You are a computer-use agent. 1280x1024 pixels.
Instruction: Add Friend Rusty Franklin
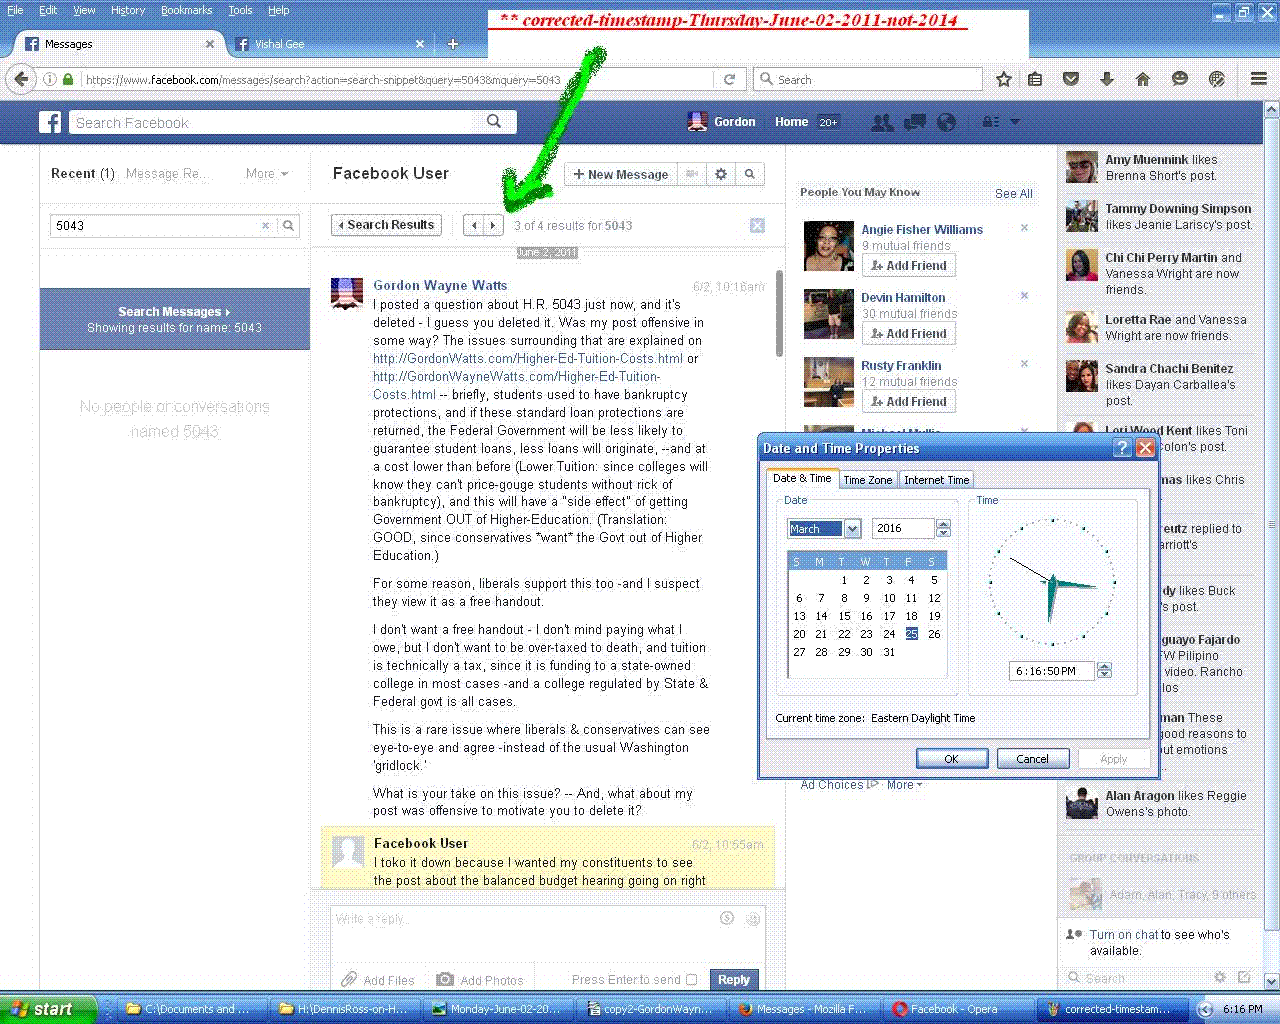click(x=909, y=402)
